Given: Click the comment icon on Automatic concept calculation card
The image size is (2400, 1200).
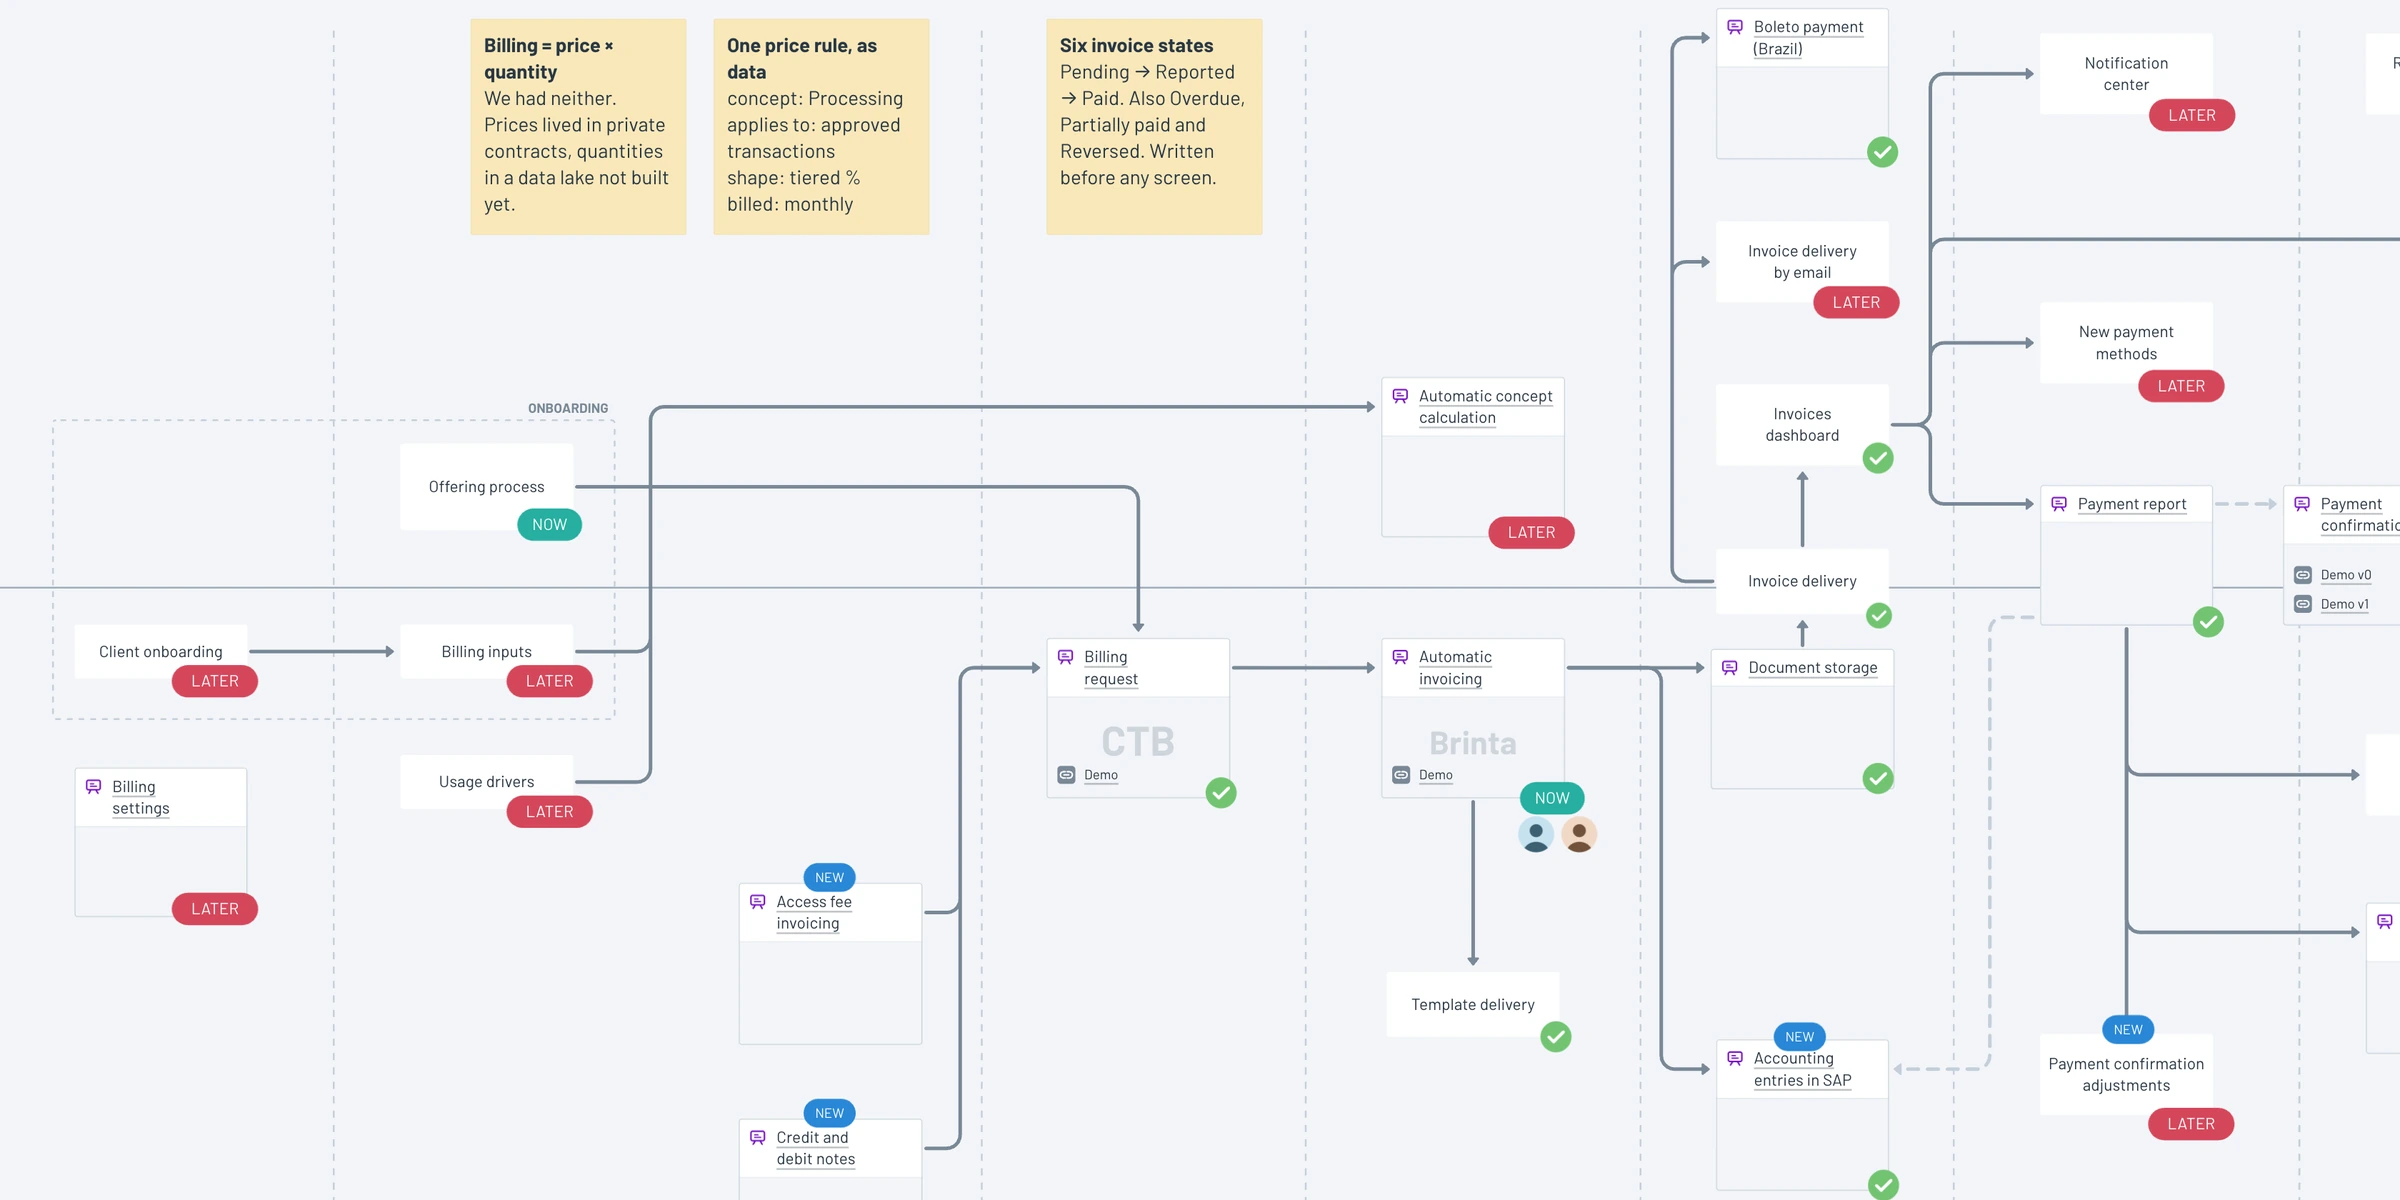Looking at the screenshot, I should click(1400, 396).
